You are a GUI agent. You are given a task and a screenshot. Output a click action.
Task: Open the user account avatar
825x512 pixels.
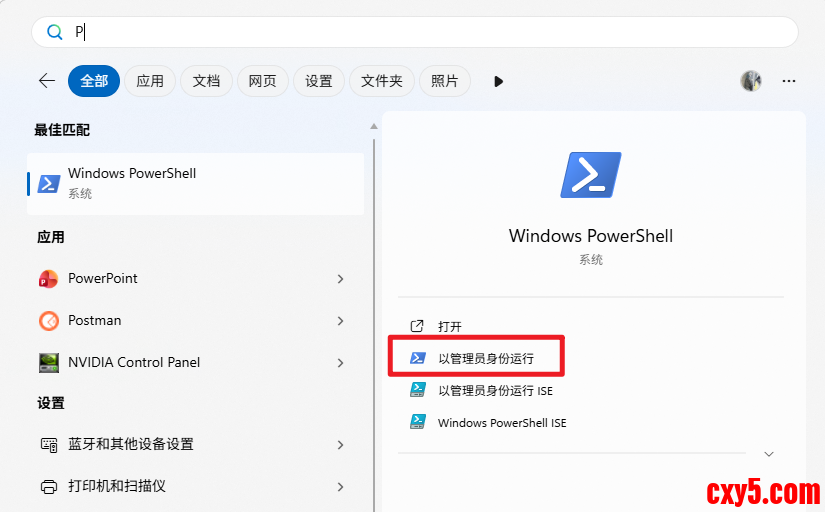pyautogui.click(x=751, y=81)
